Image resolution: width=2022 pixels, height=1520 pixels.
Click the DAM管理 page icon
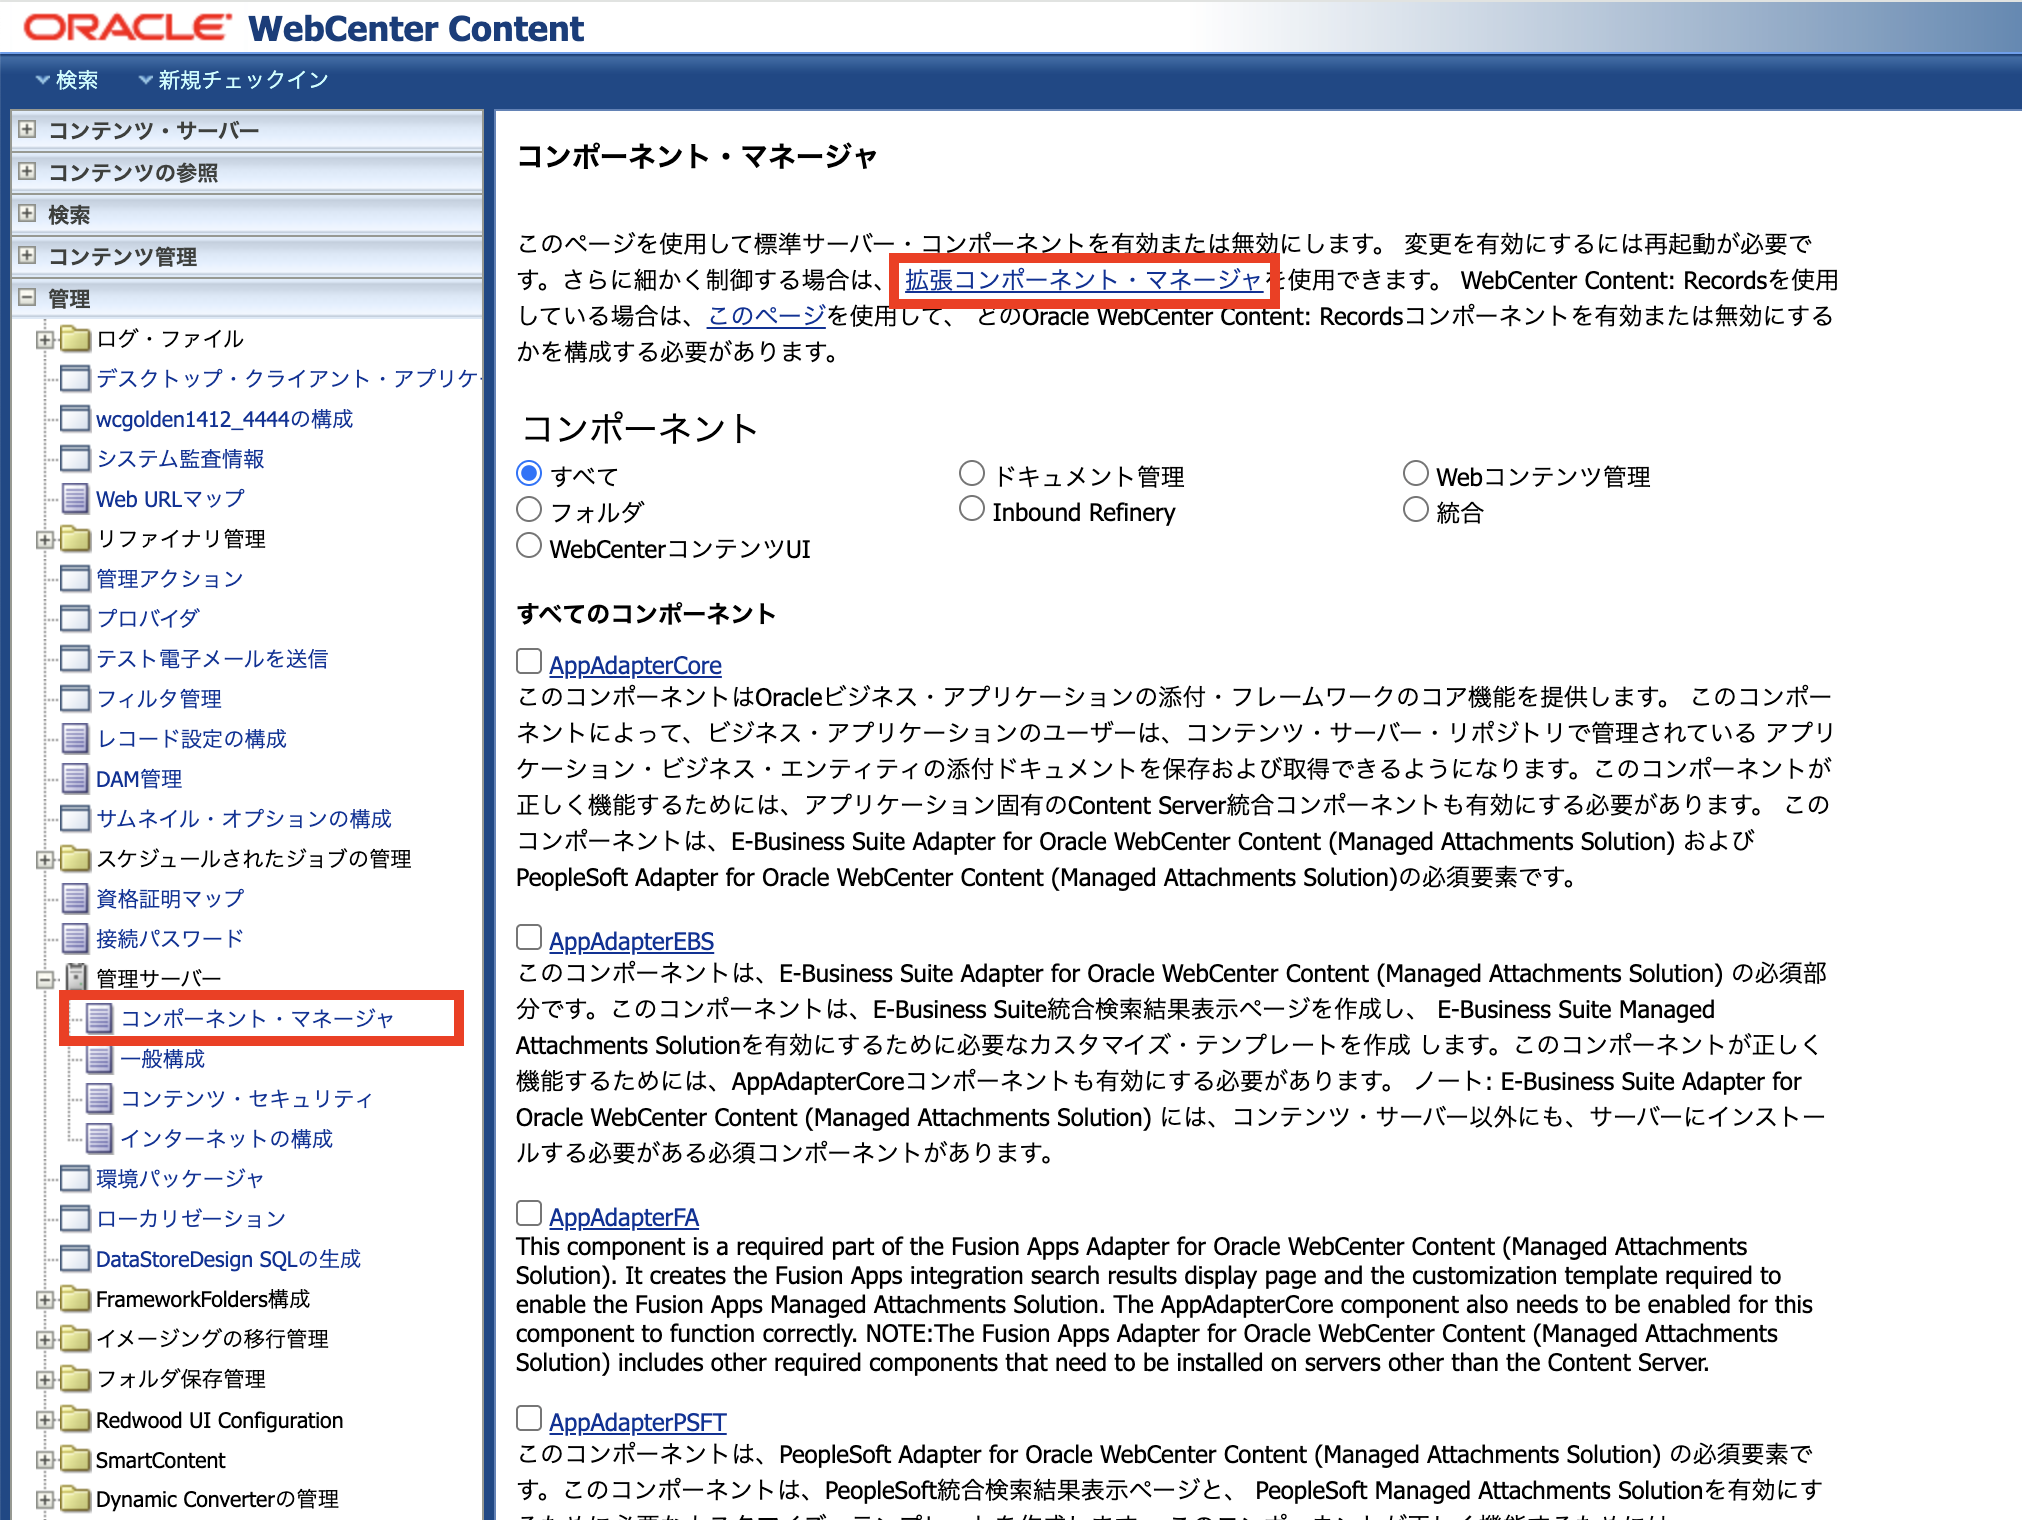75,779
